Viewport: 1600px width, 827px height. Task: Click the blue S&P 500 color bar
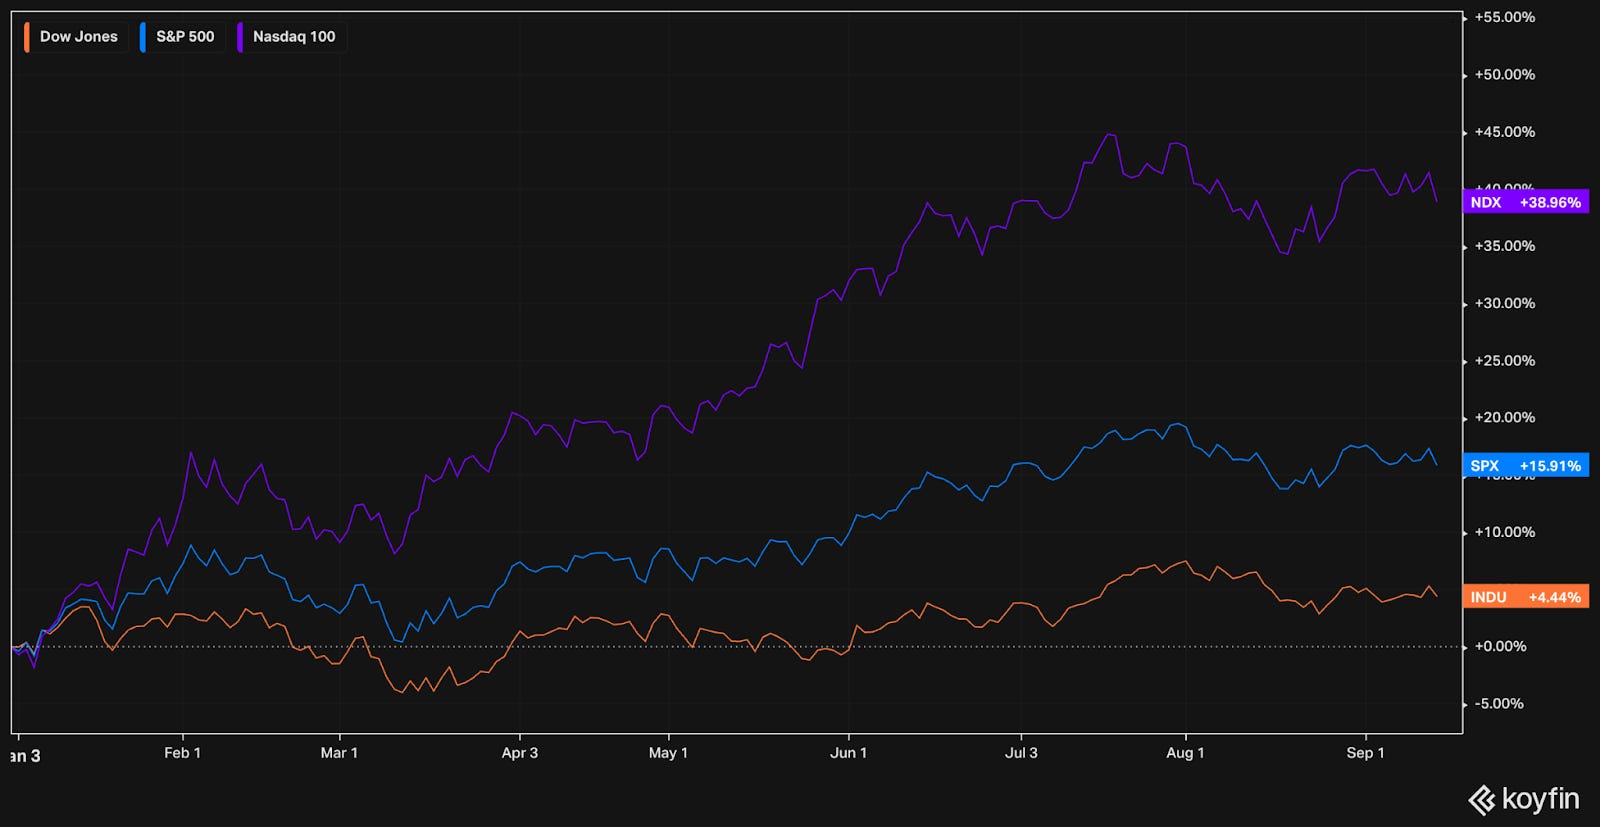143,37
